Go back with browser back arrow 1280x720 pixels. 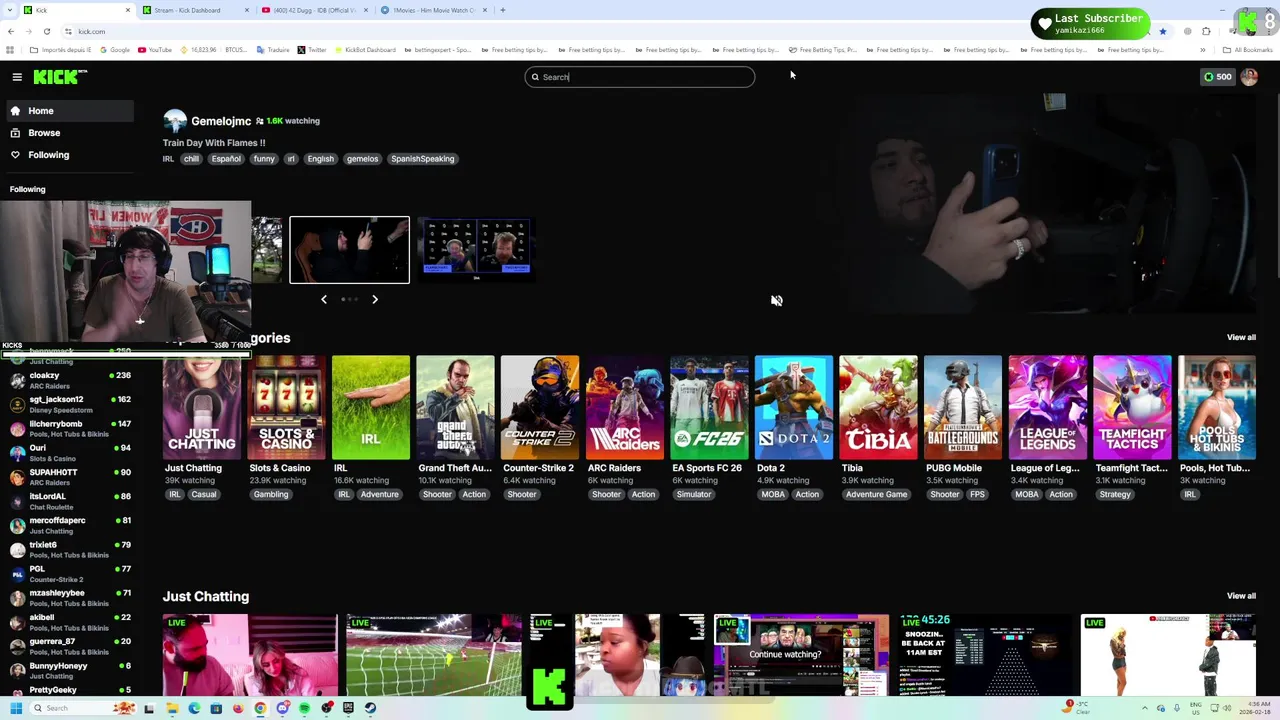point(10,31)
